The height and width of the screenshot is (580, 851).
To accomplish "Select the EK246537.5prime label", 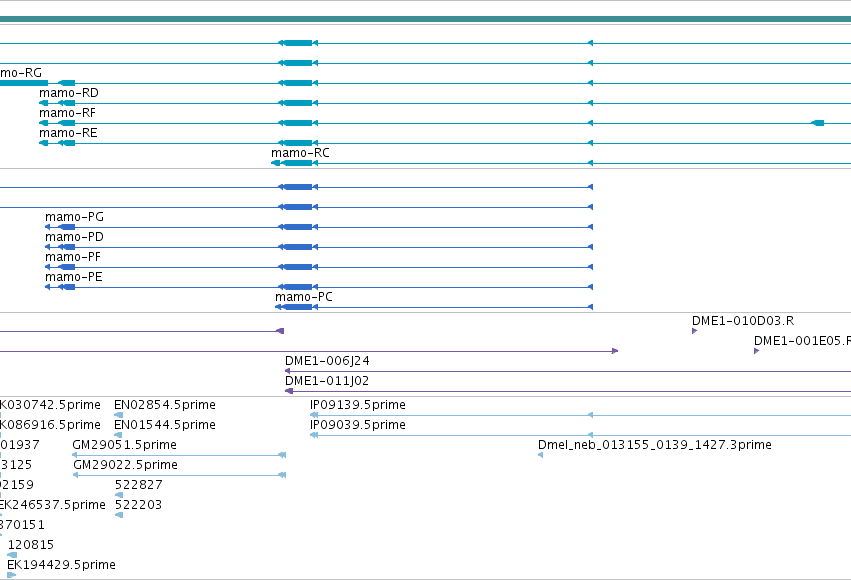I will (53, 505).
